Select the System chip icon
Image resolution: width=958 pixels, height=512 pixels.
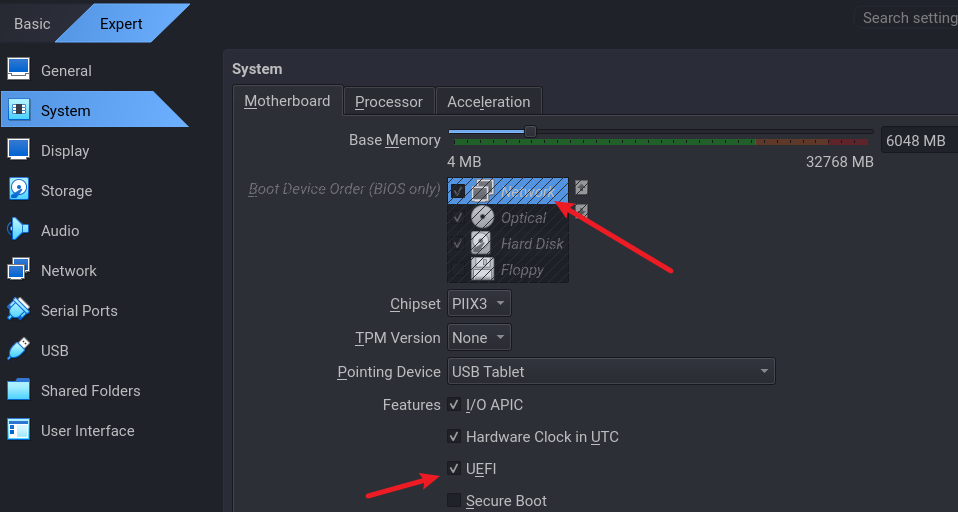[x=19, y=110]
